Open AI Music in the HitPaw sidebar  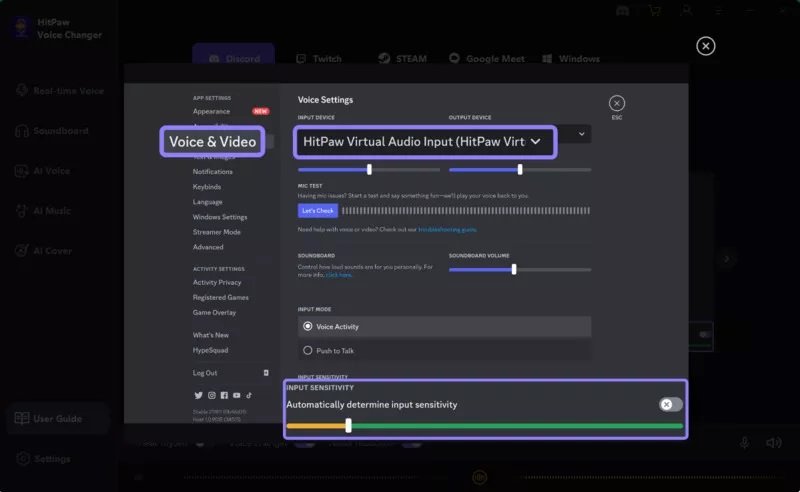[43, 211]
